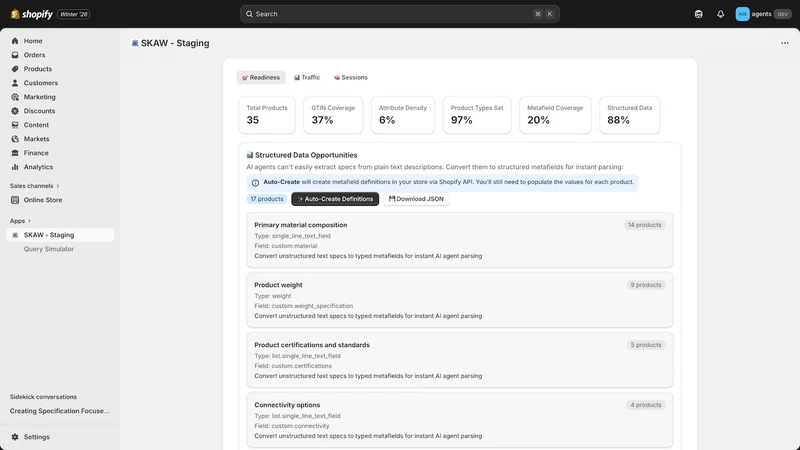Click Download JSON button

point(416,199)
